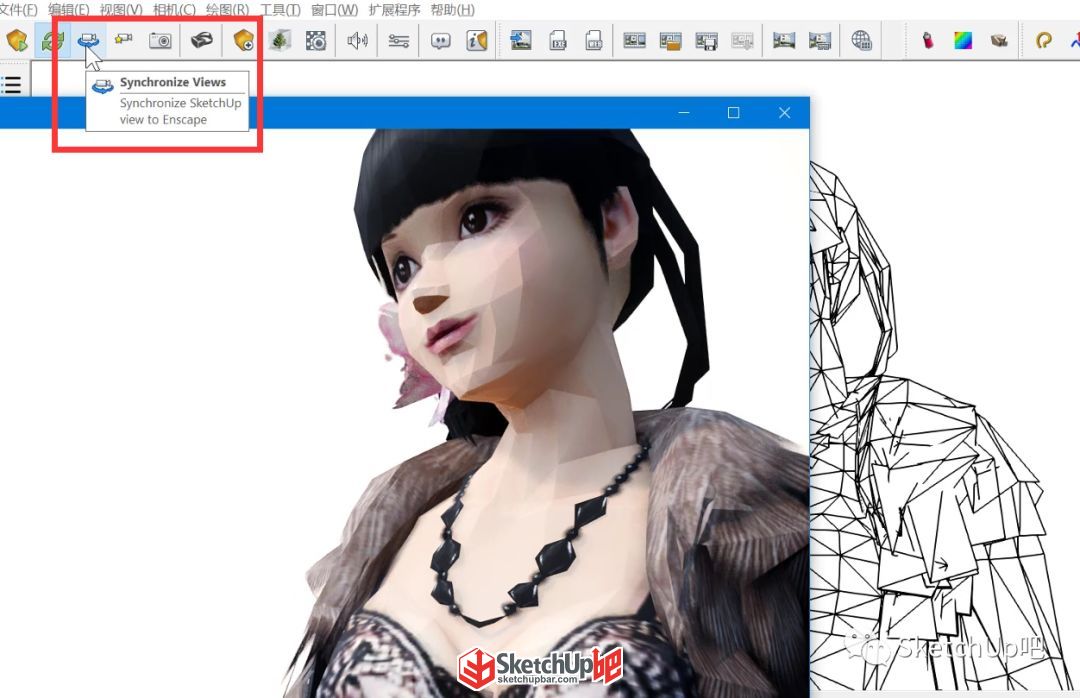Open the About Enscape info icon
Image resolution: width=1080 pixels, height=698 pixels.
tap(477, 41)
